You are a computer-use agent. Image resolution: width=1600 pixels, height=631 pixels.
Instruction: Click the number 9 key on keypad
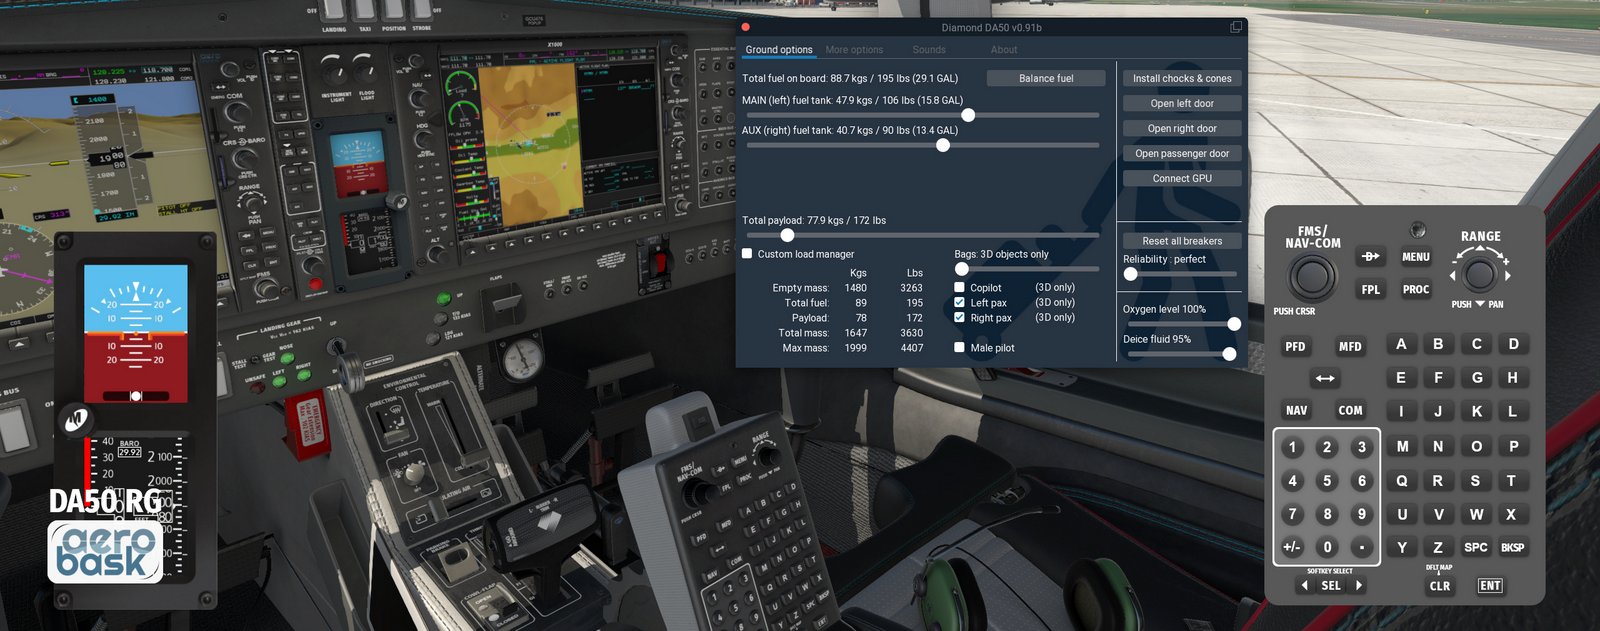coord(1361,514)
